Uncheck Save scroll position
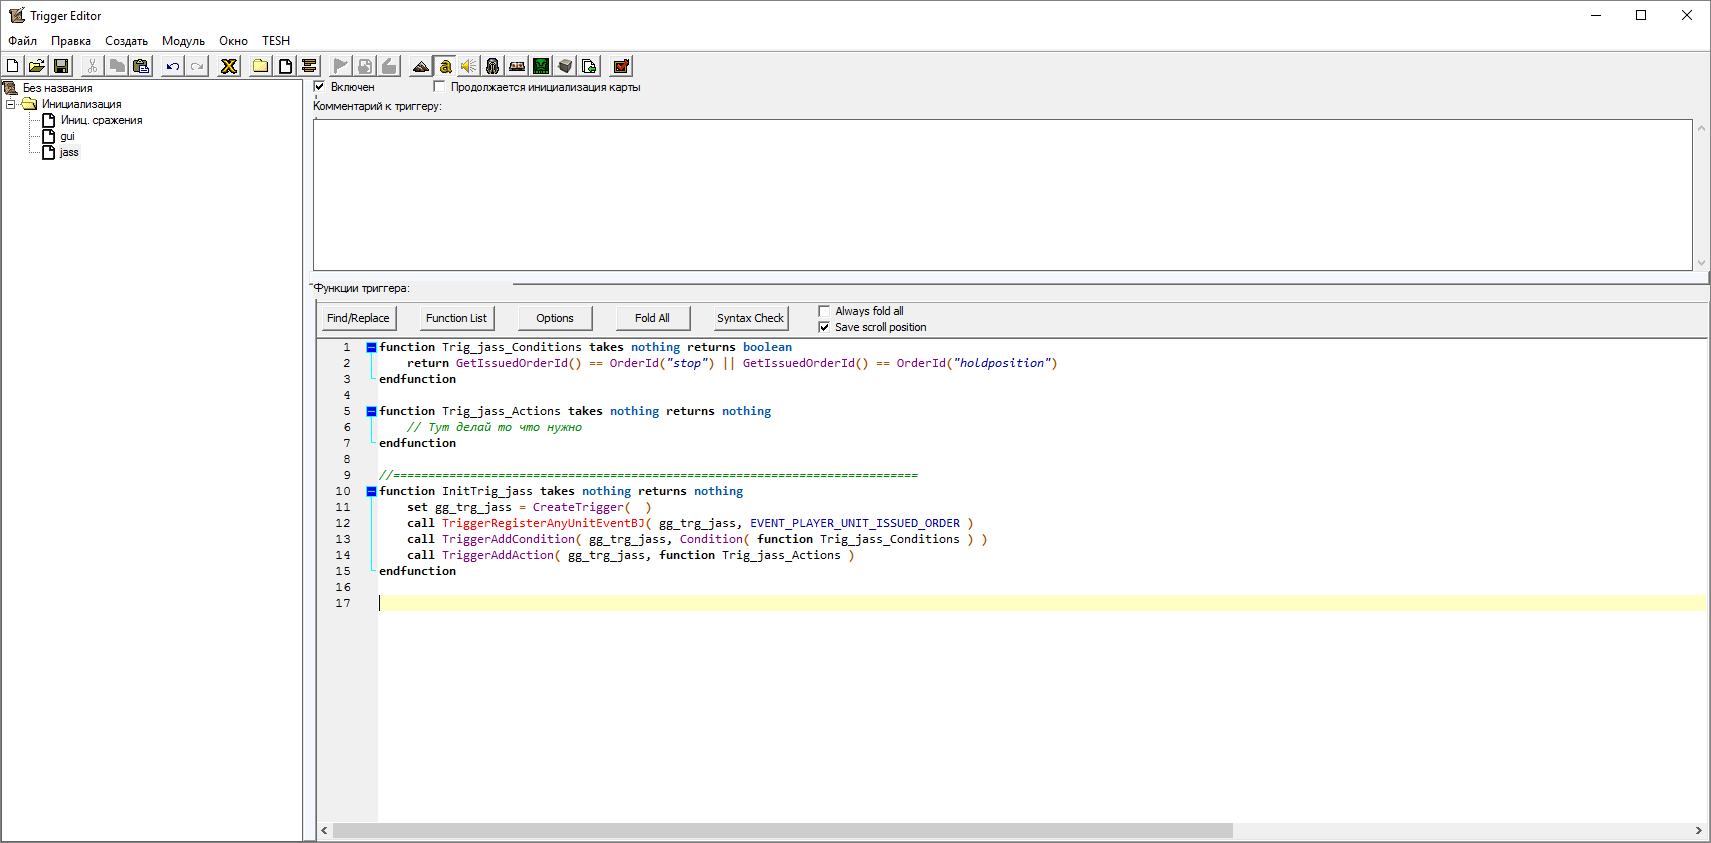Image resolution: width=1711 pixels, height=843 pixels. (824, 327)
